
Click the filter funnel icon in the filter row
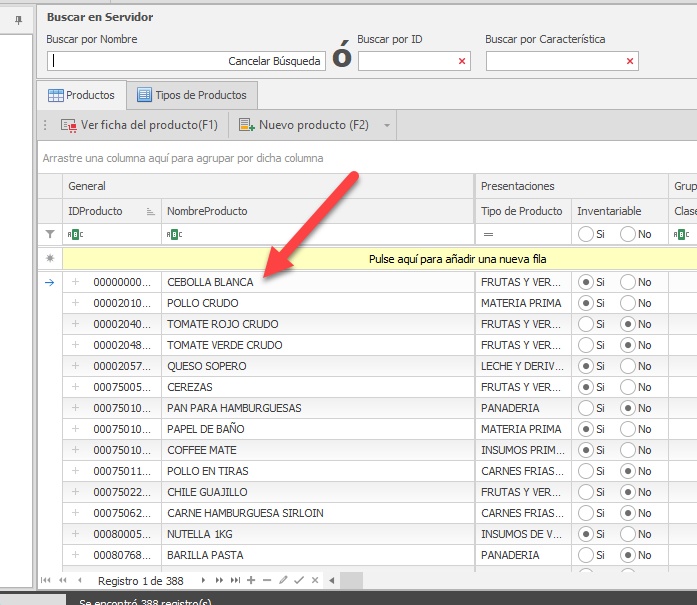[x=50, y=234]
